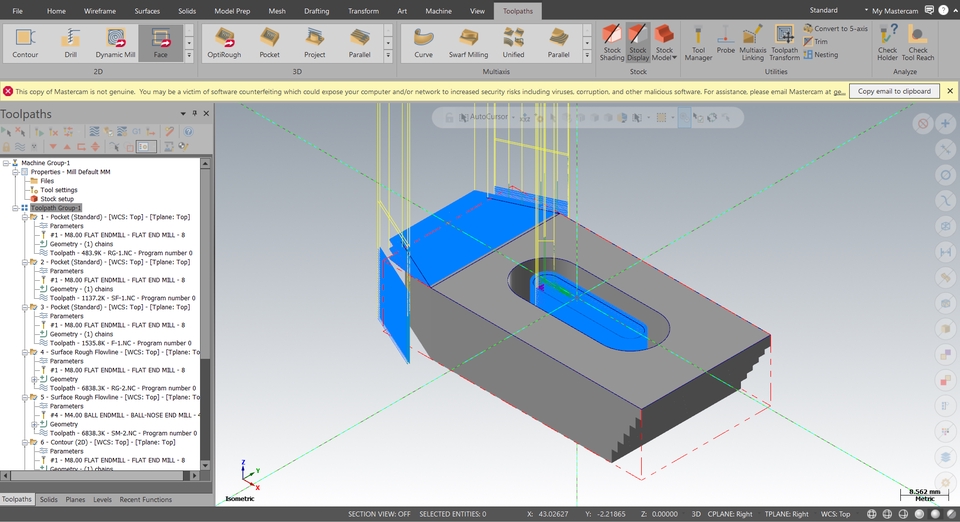Collapse the Machine Group-1 node
This screenshot has width=960, height=522.
[6, 163]
